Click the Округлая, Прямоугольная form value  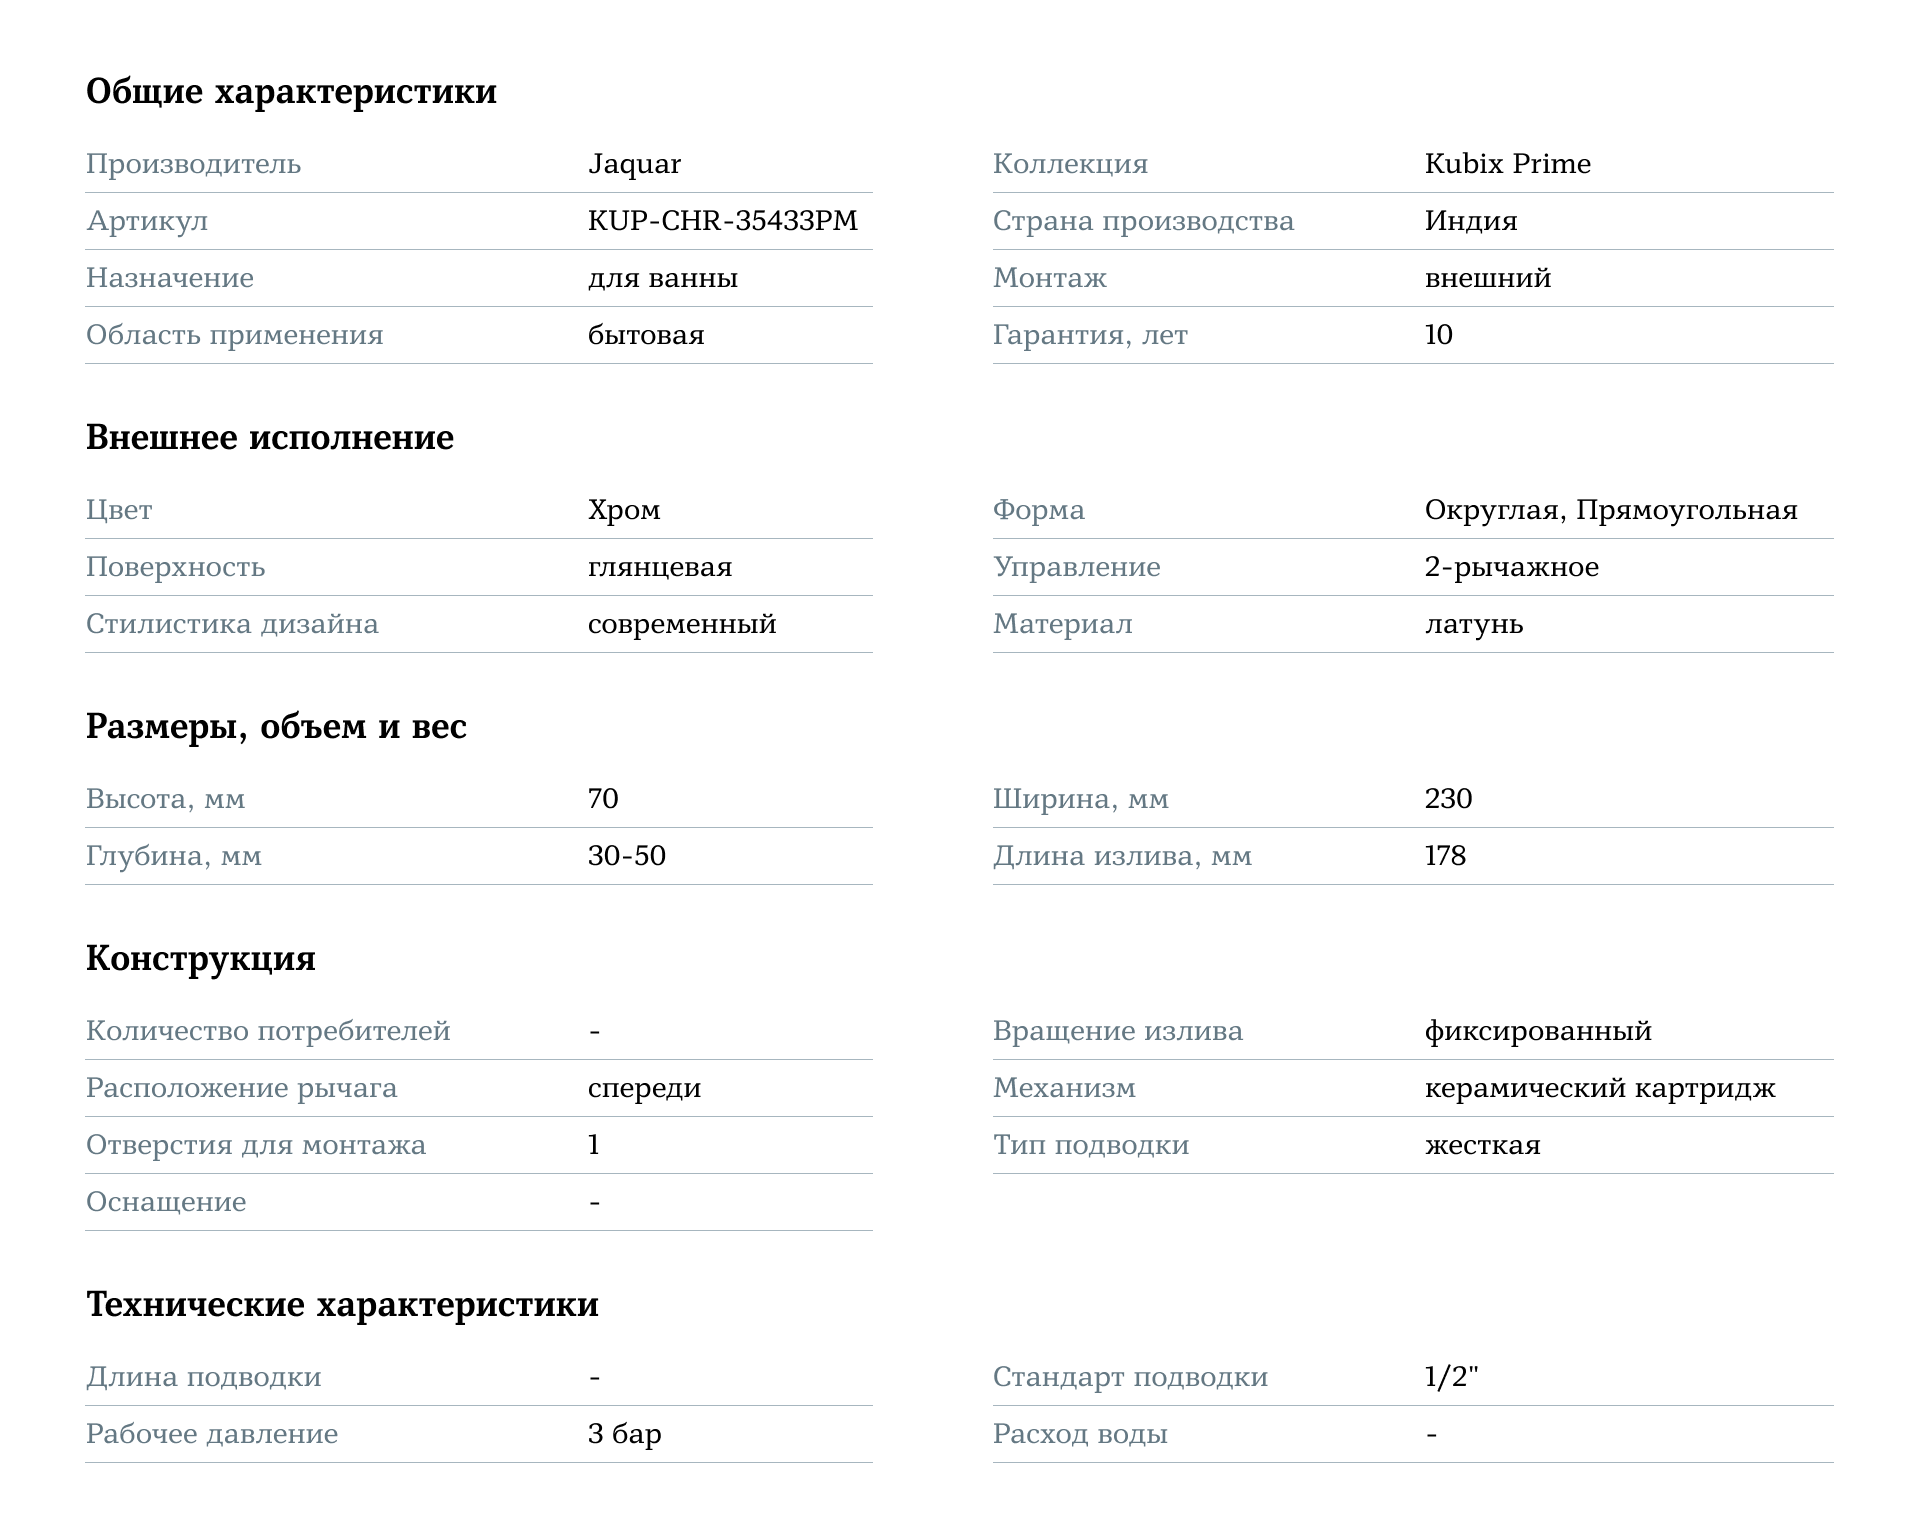coord(1611,510)
